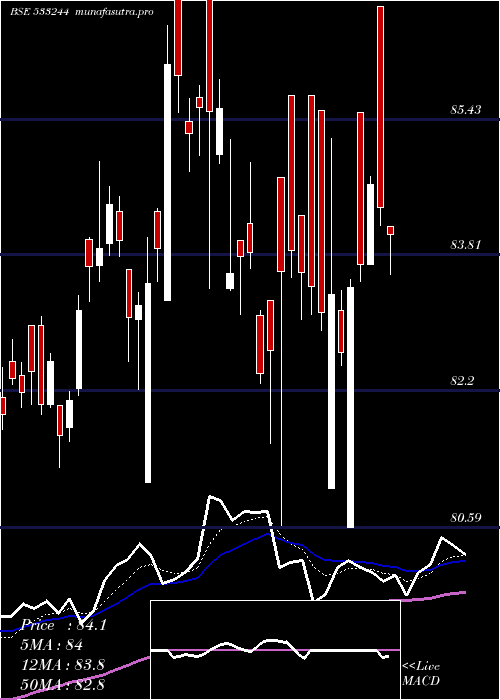Click the 80.59 price level label

click(x=466, y=518)
